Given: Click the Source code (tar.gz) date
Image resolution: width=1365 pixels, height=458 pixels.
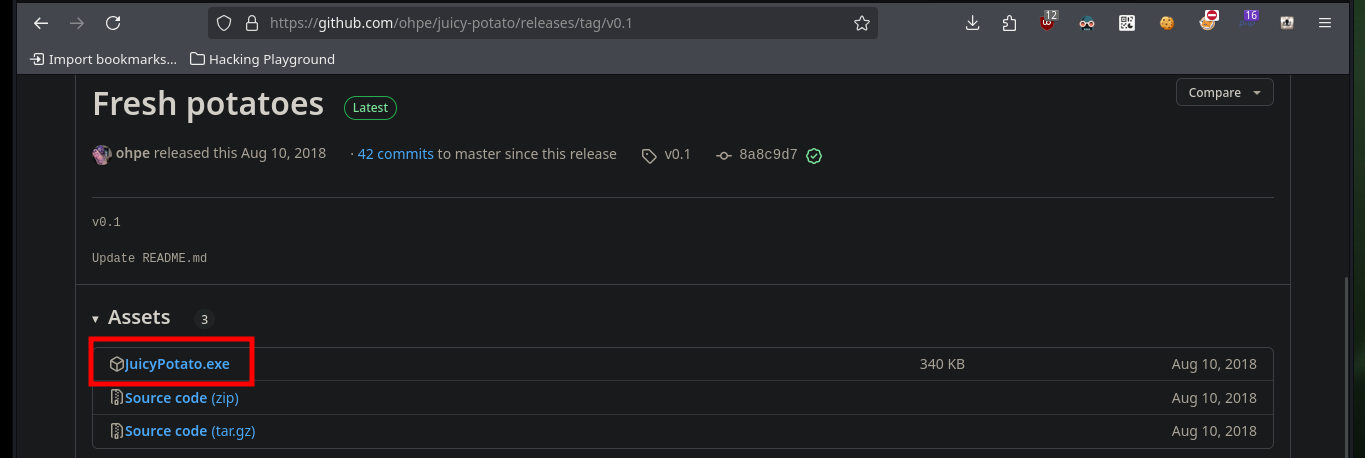Looking at the screenshot, I should (1214, 431).
